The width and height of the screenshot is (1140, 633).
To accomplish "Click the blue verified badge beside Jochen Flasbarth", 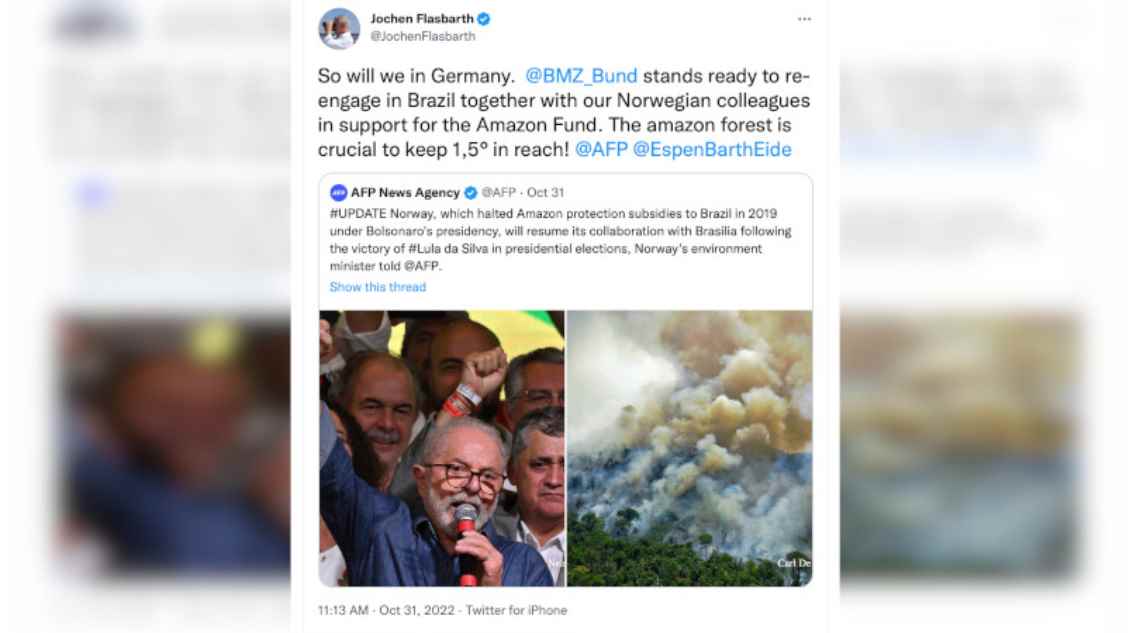I will pos(483,19).
